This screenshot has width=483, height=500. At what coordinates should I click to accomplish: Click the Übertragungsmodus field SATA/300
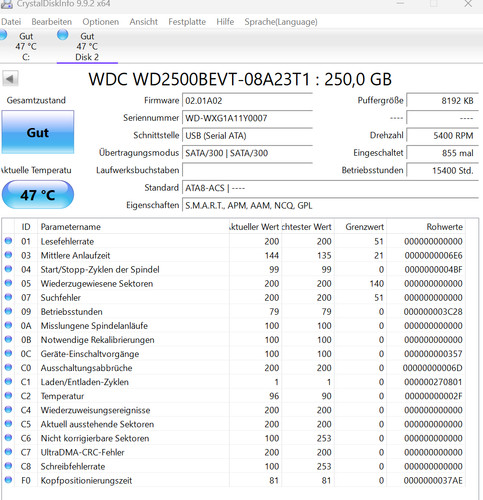pyautogui.click(x=247, y=153)
